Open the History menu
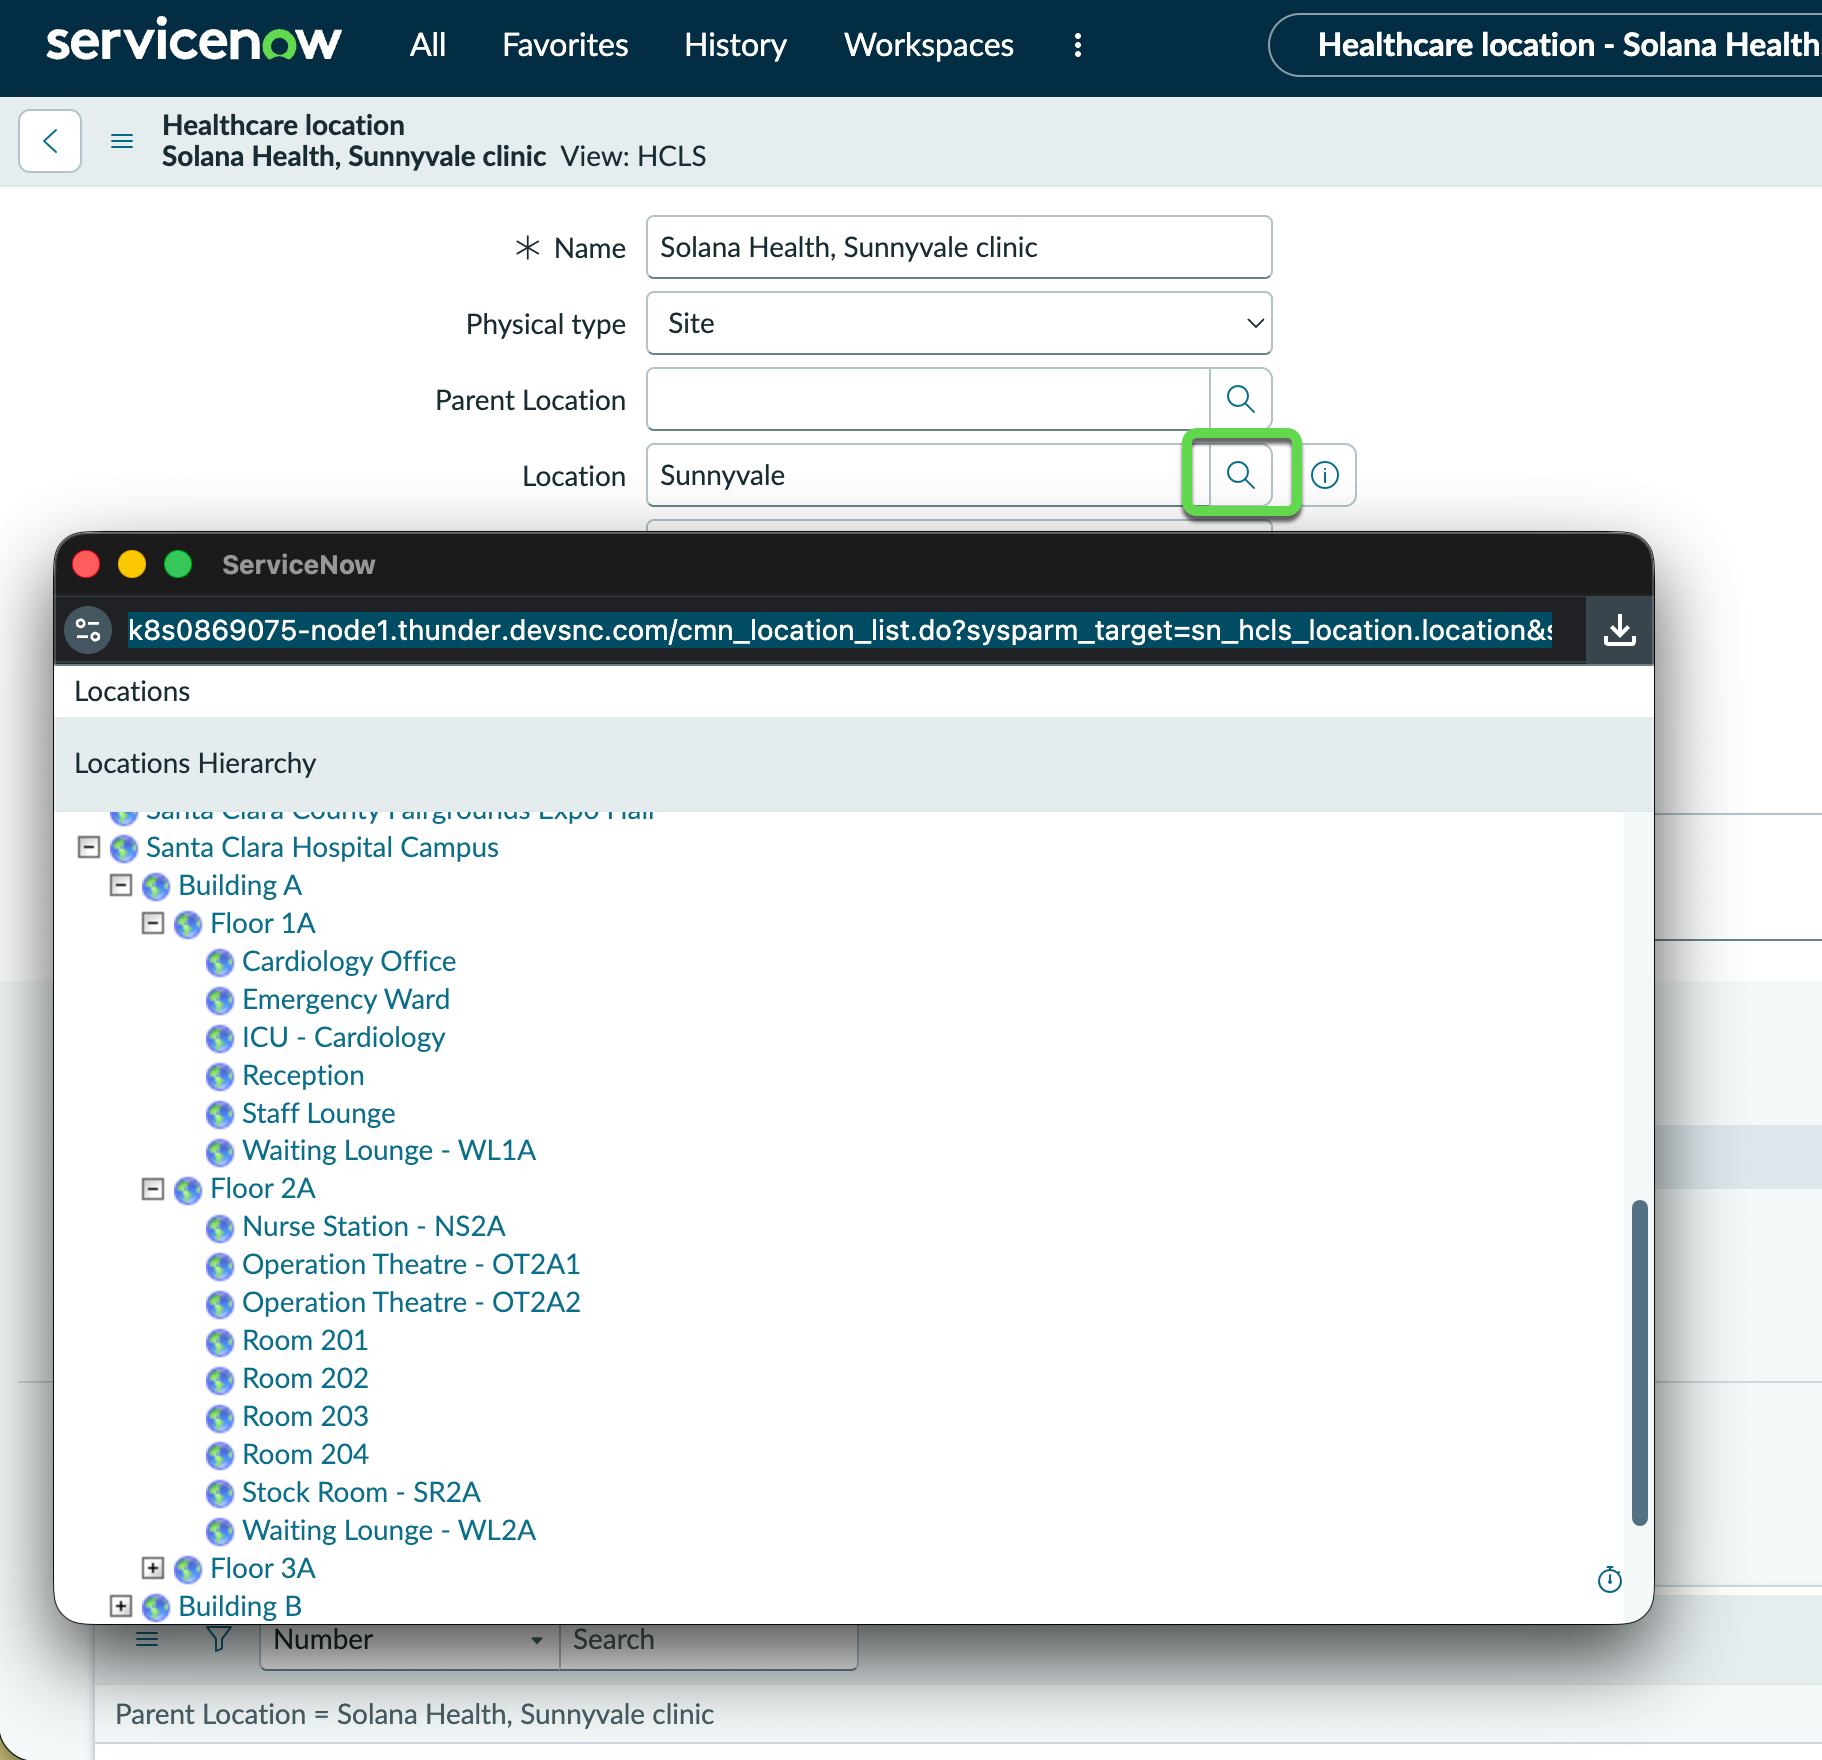The width and height of the screenshot is (1822, 1760). (735, 45)
